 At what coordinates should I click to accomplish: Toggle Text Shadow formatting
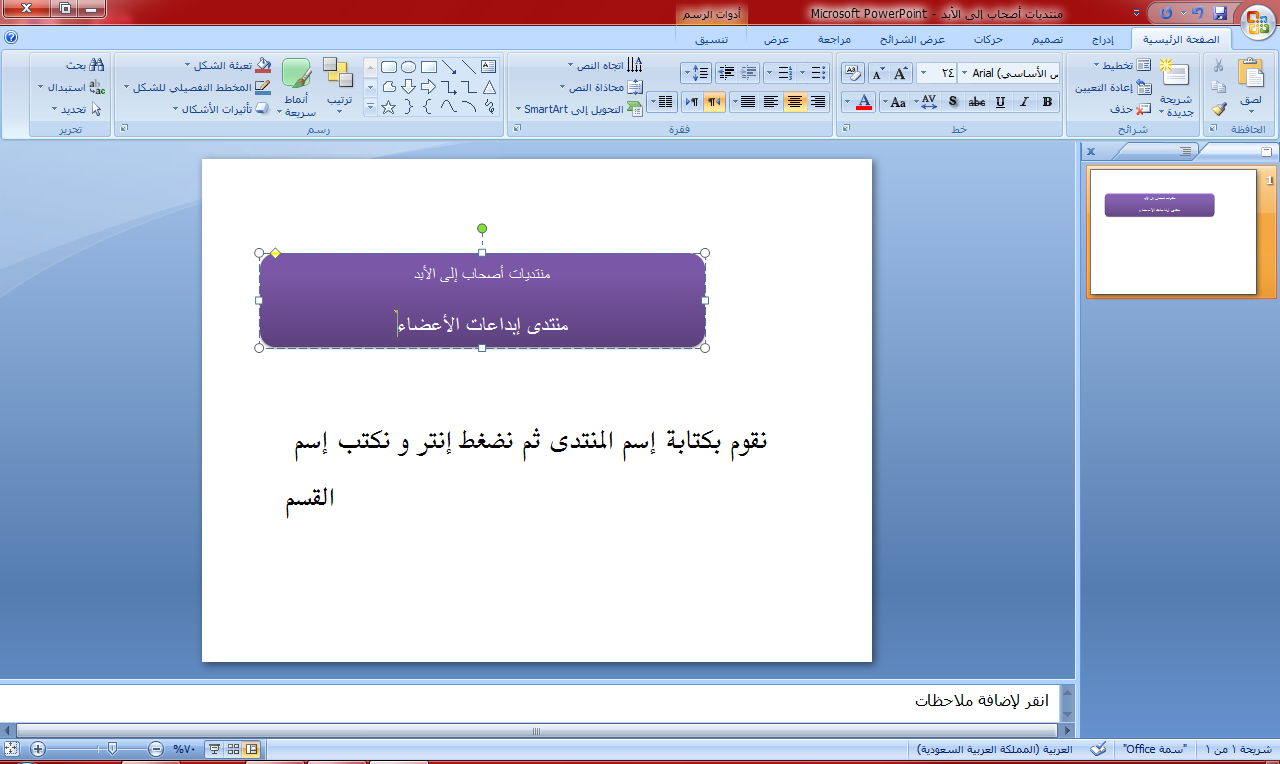click(953, 101)
